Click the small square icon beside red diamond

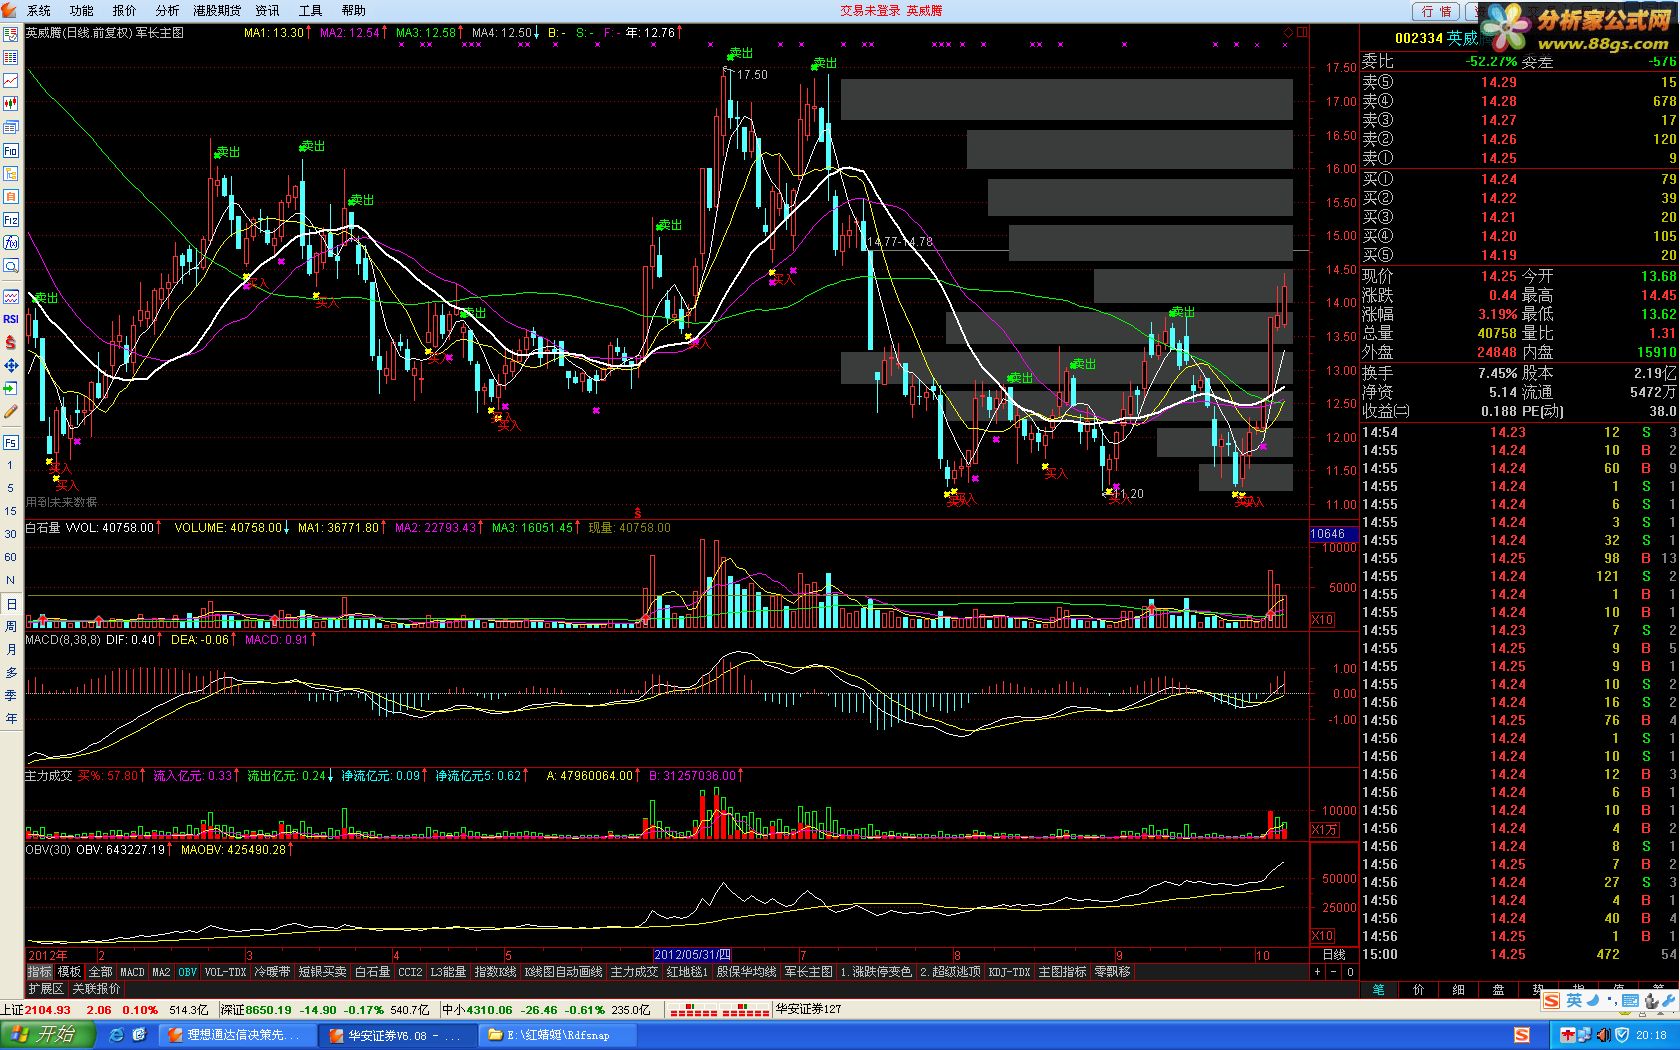tap(1303, 32)
